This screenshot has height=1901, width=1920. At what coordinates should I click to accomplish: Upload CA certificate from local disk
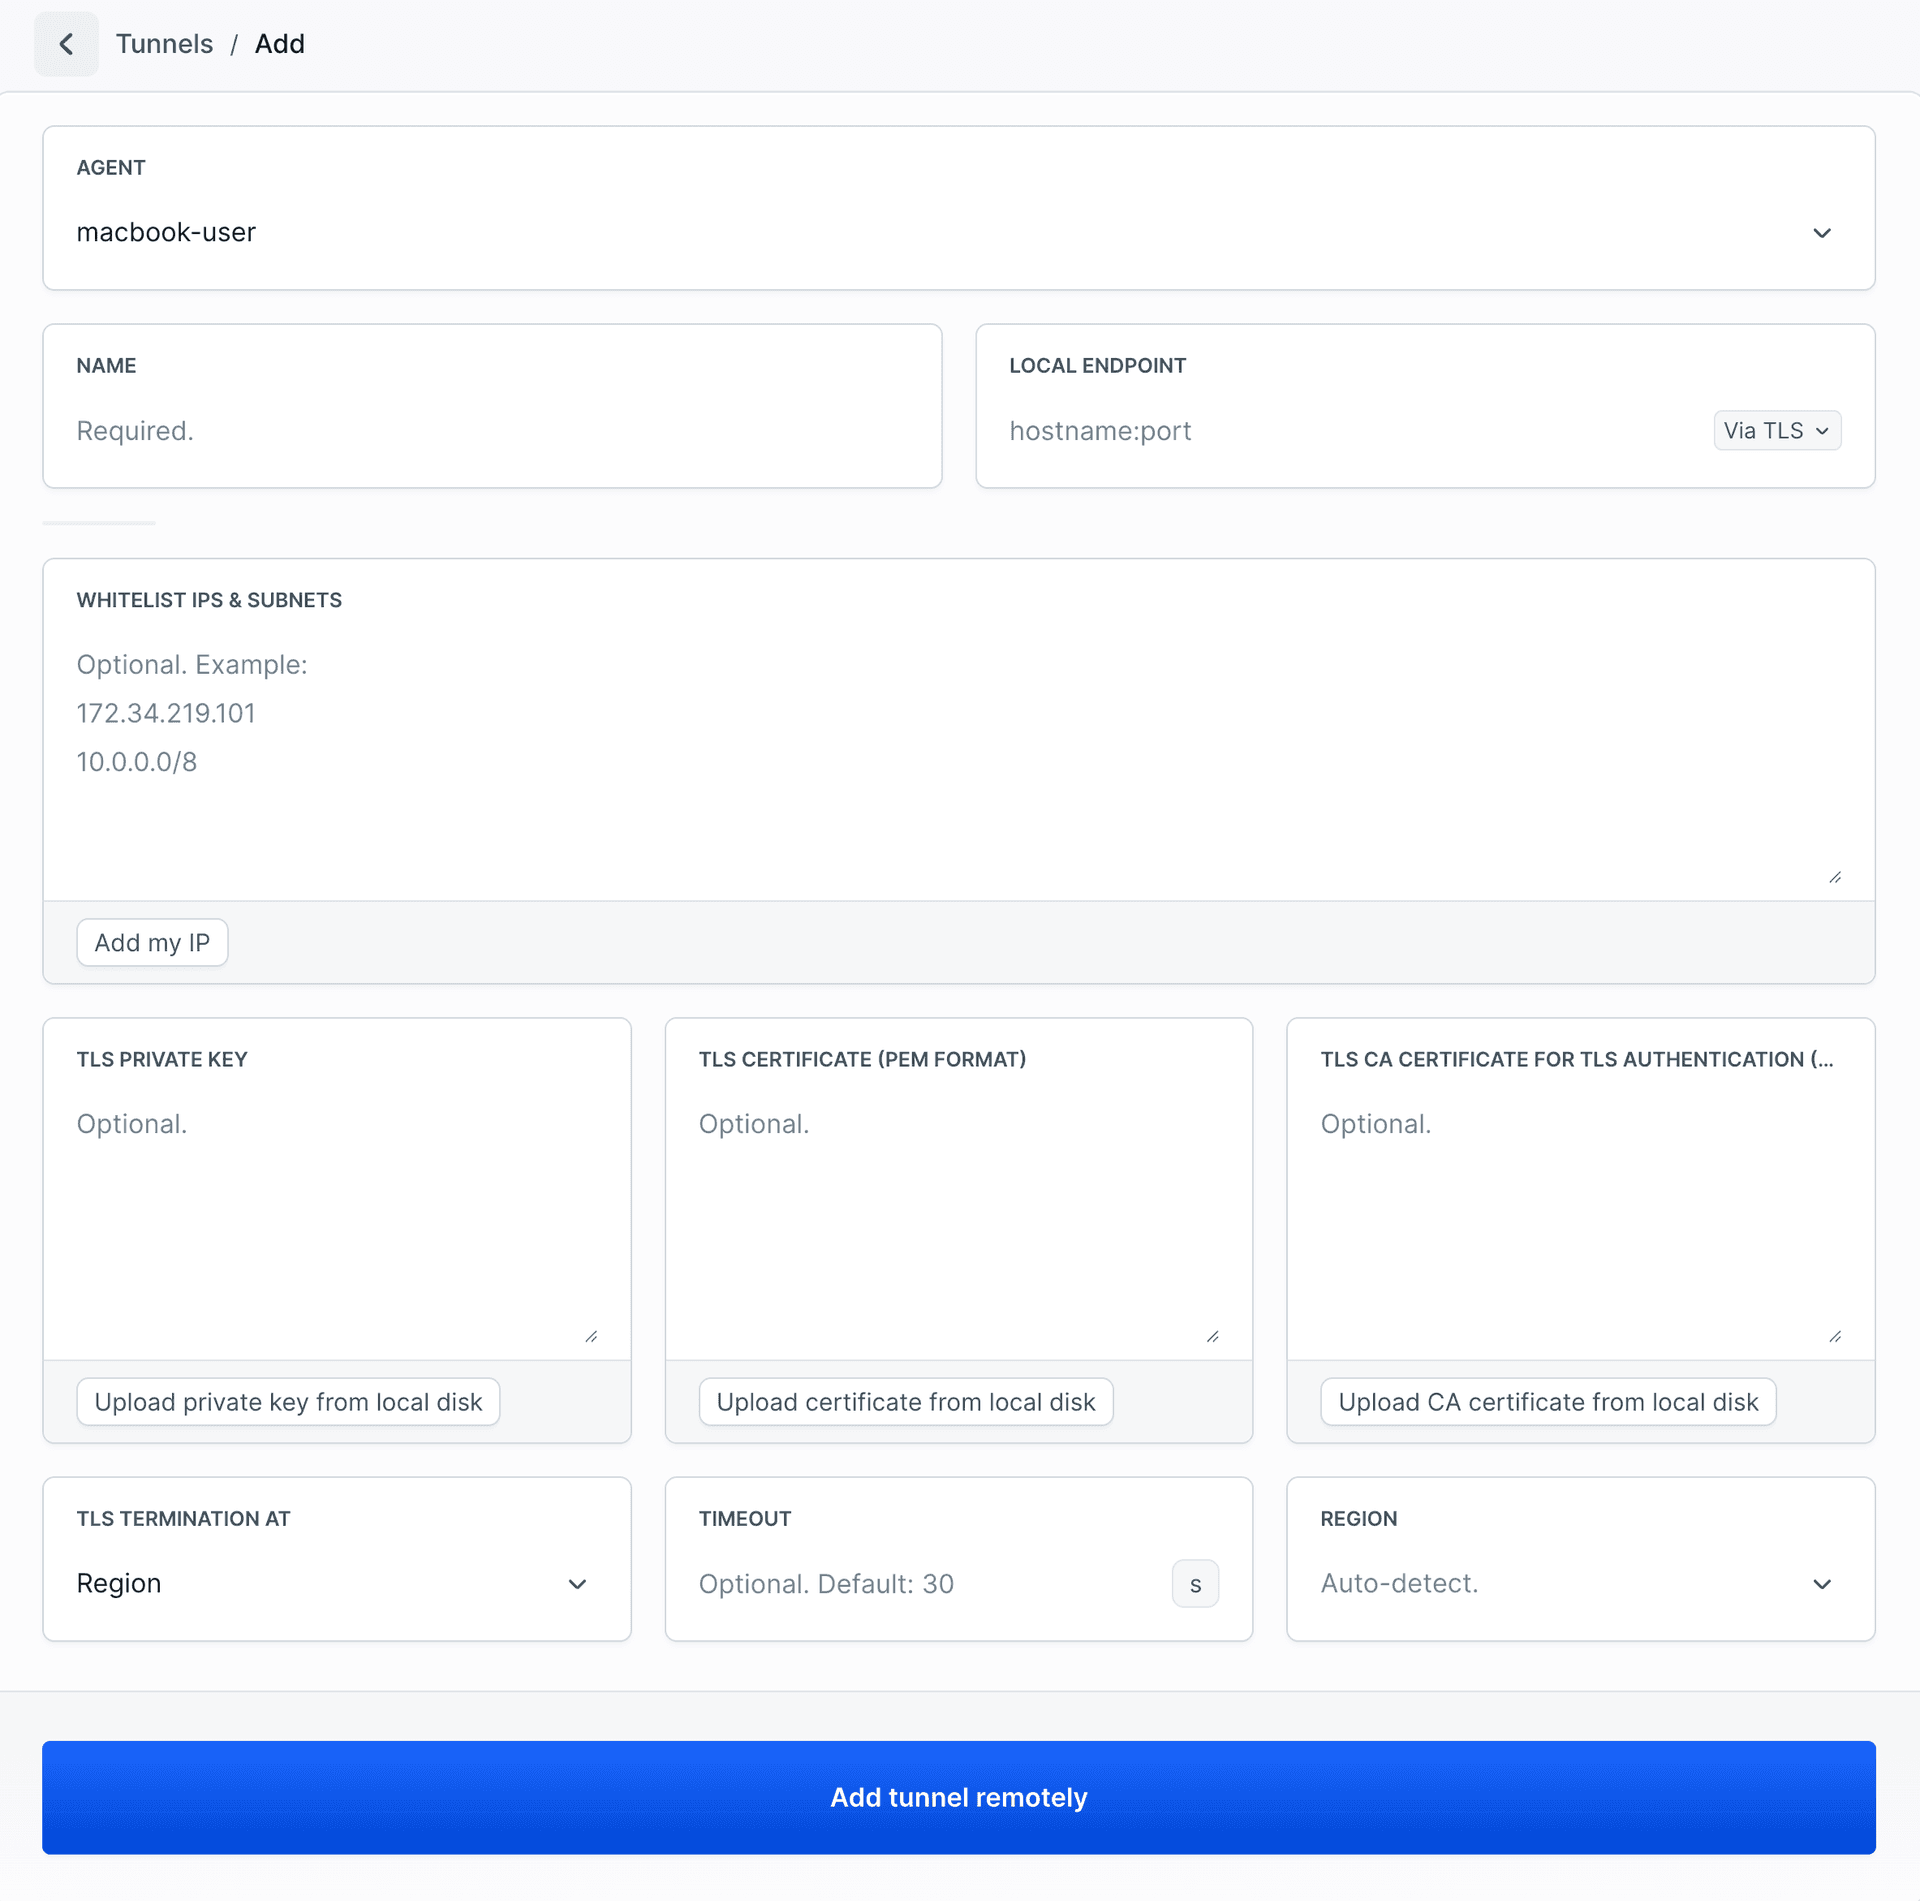coord(1547,1402)
